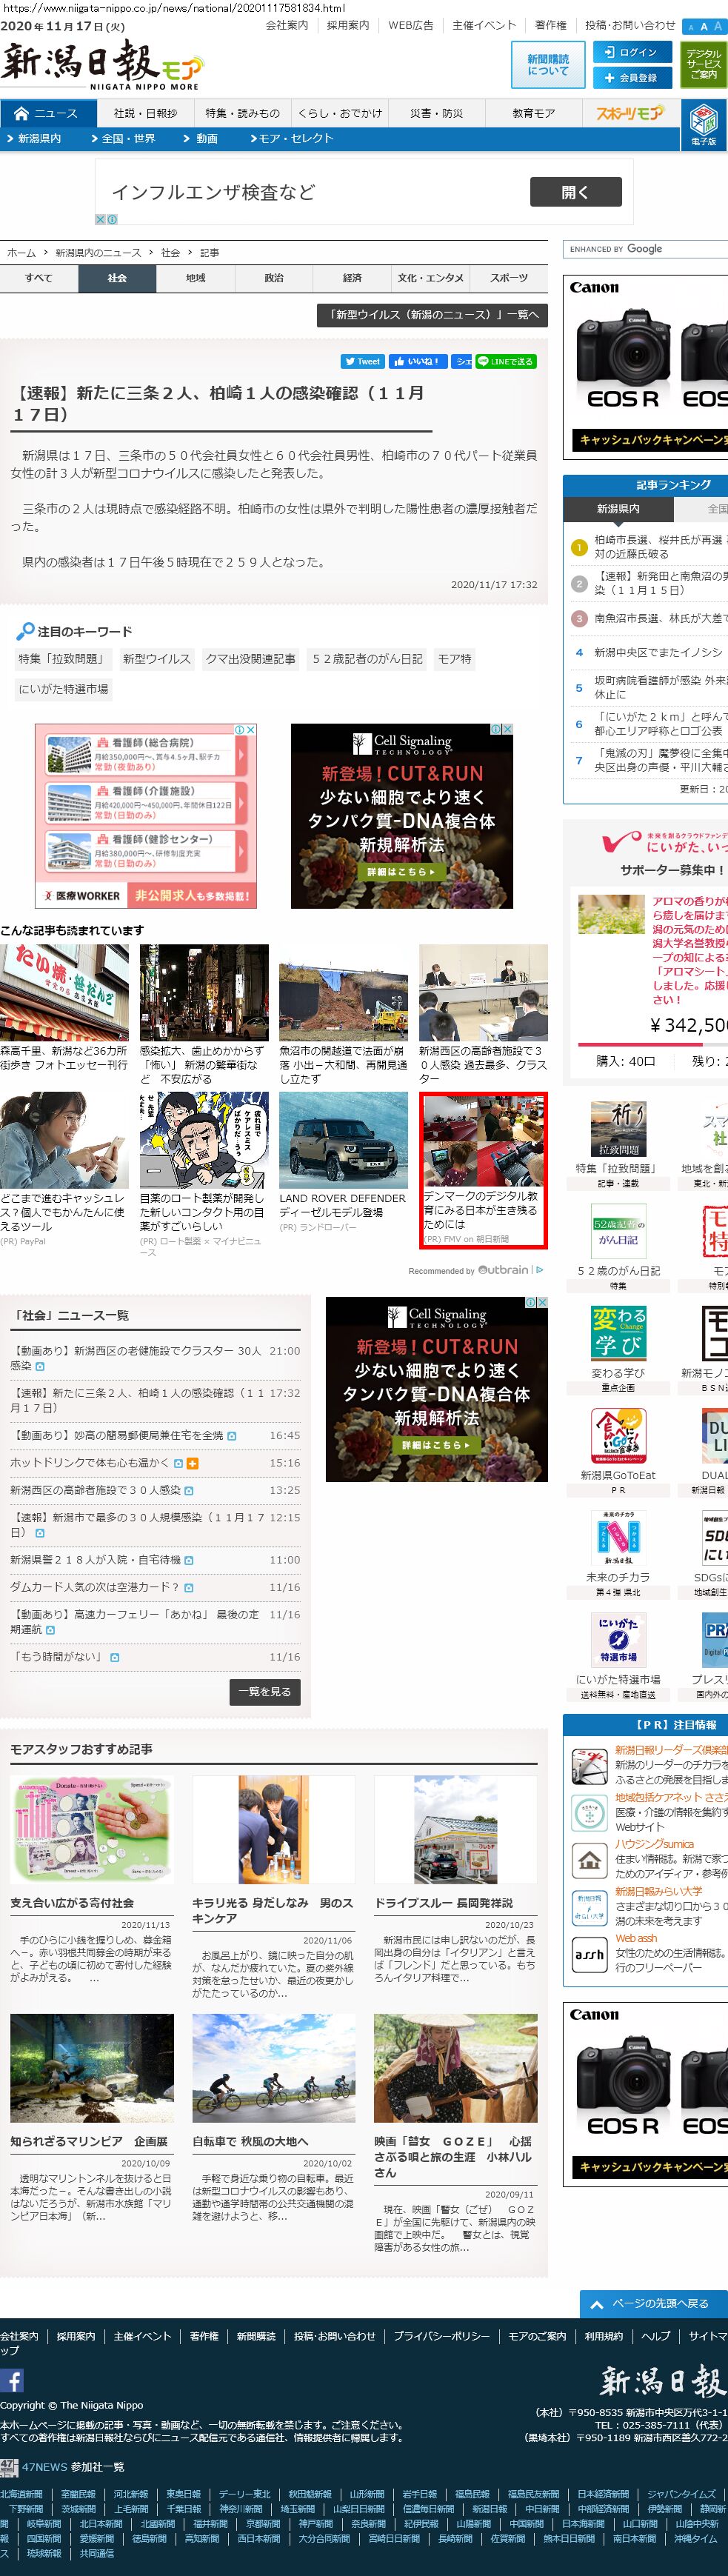Select the 地域 category tab

pyautogui.click(x=196, y=278)
